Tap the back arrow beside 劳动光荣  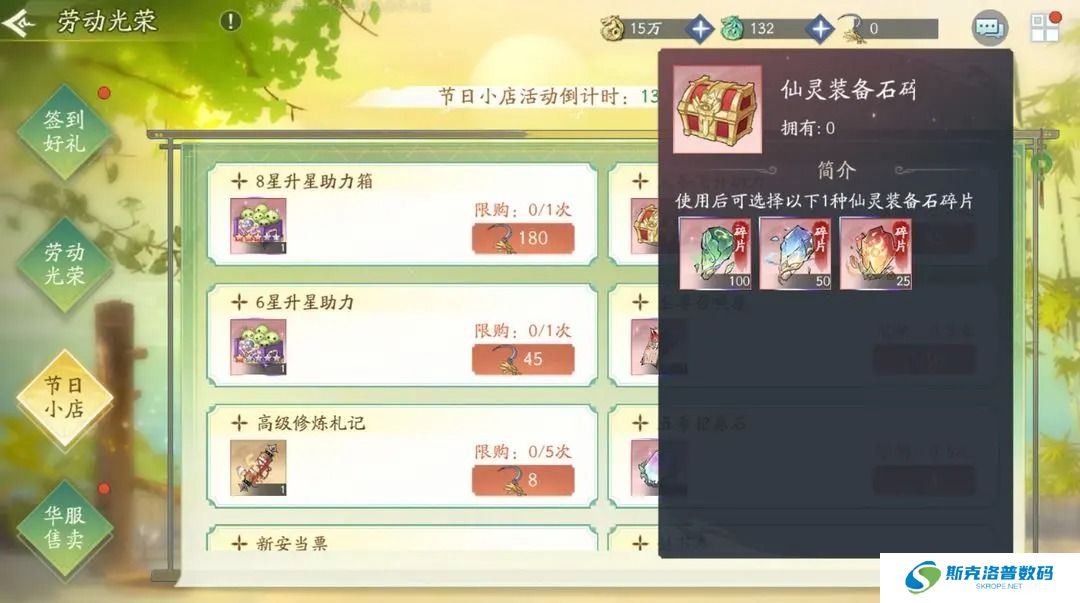pos(19,23)
